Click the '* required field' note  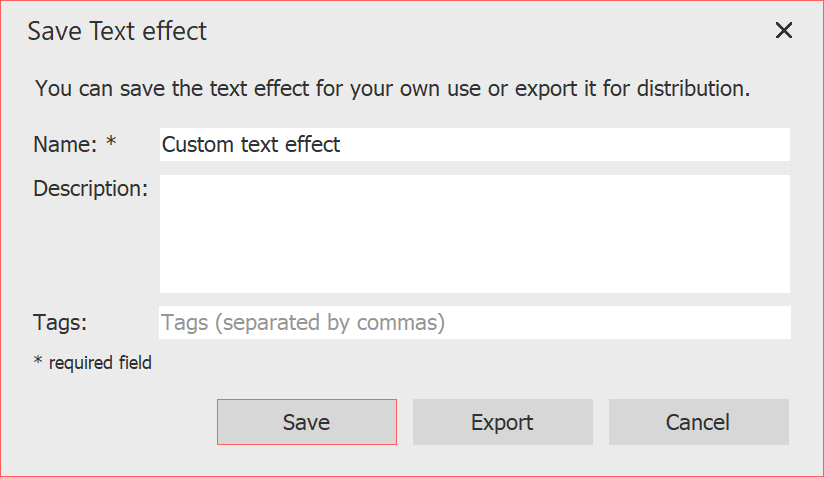pyautogui.click(x=93, y=363)
